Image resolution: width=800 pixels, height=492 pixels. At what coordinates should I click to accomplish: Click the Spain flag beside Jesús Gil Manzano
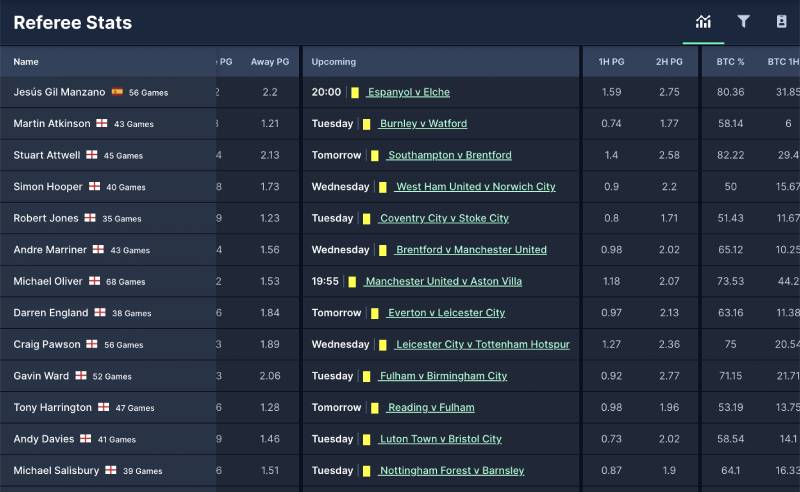click(117, 92)
